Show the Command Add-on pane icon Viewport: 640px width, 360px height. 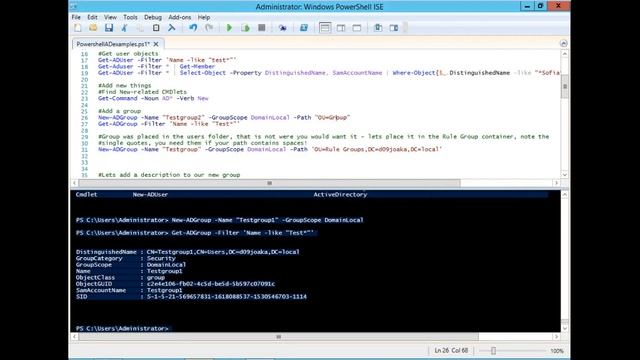point(394,28)
